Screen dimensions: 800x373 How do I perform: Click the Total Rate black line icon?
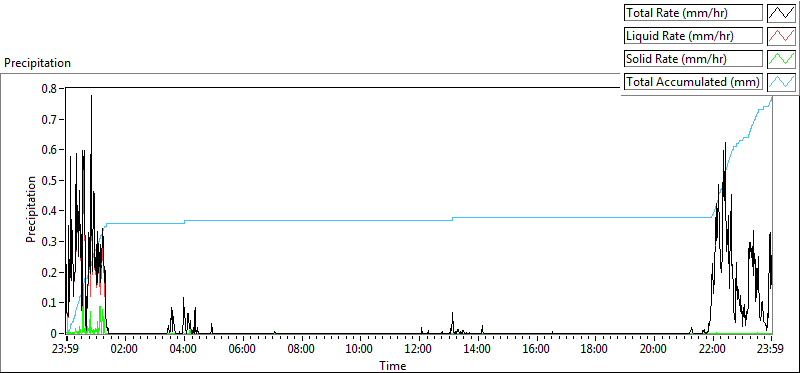click(782, 13)
